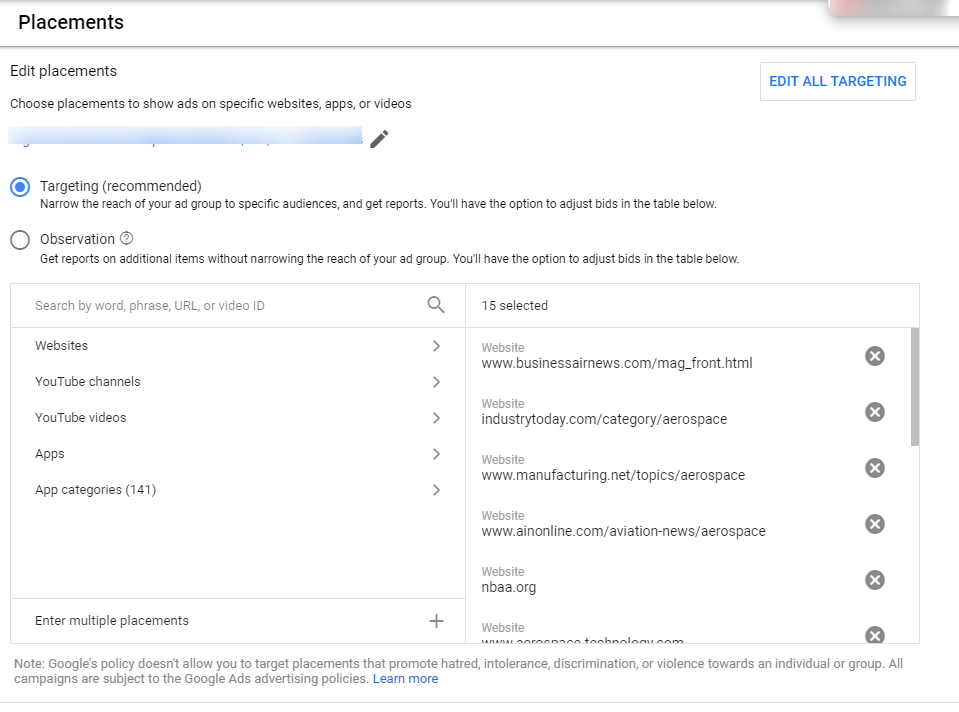Remove industrytoday.com/category/aerospace placement

click(875, 412)
